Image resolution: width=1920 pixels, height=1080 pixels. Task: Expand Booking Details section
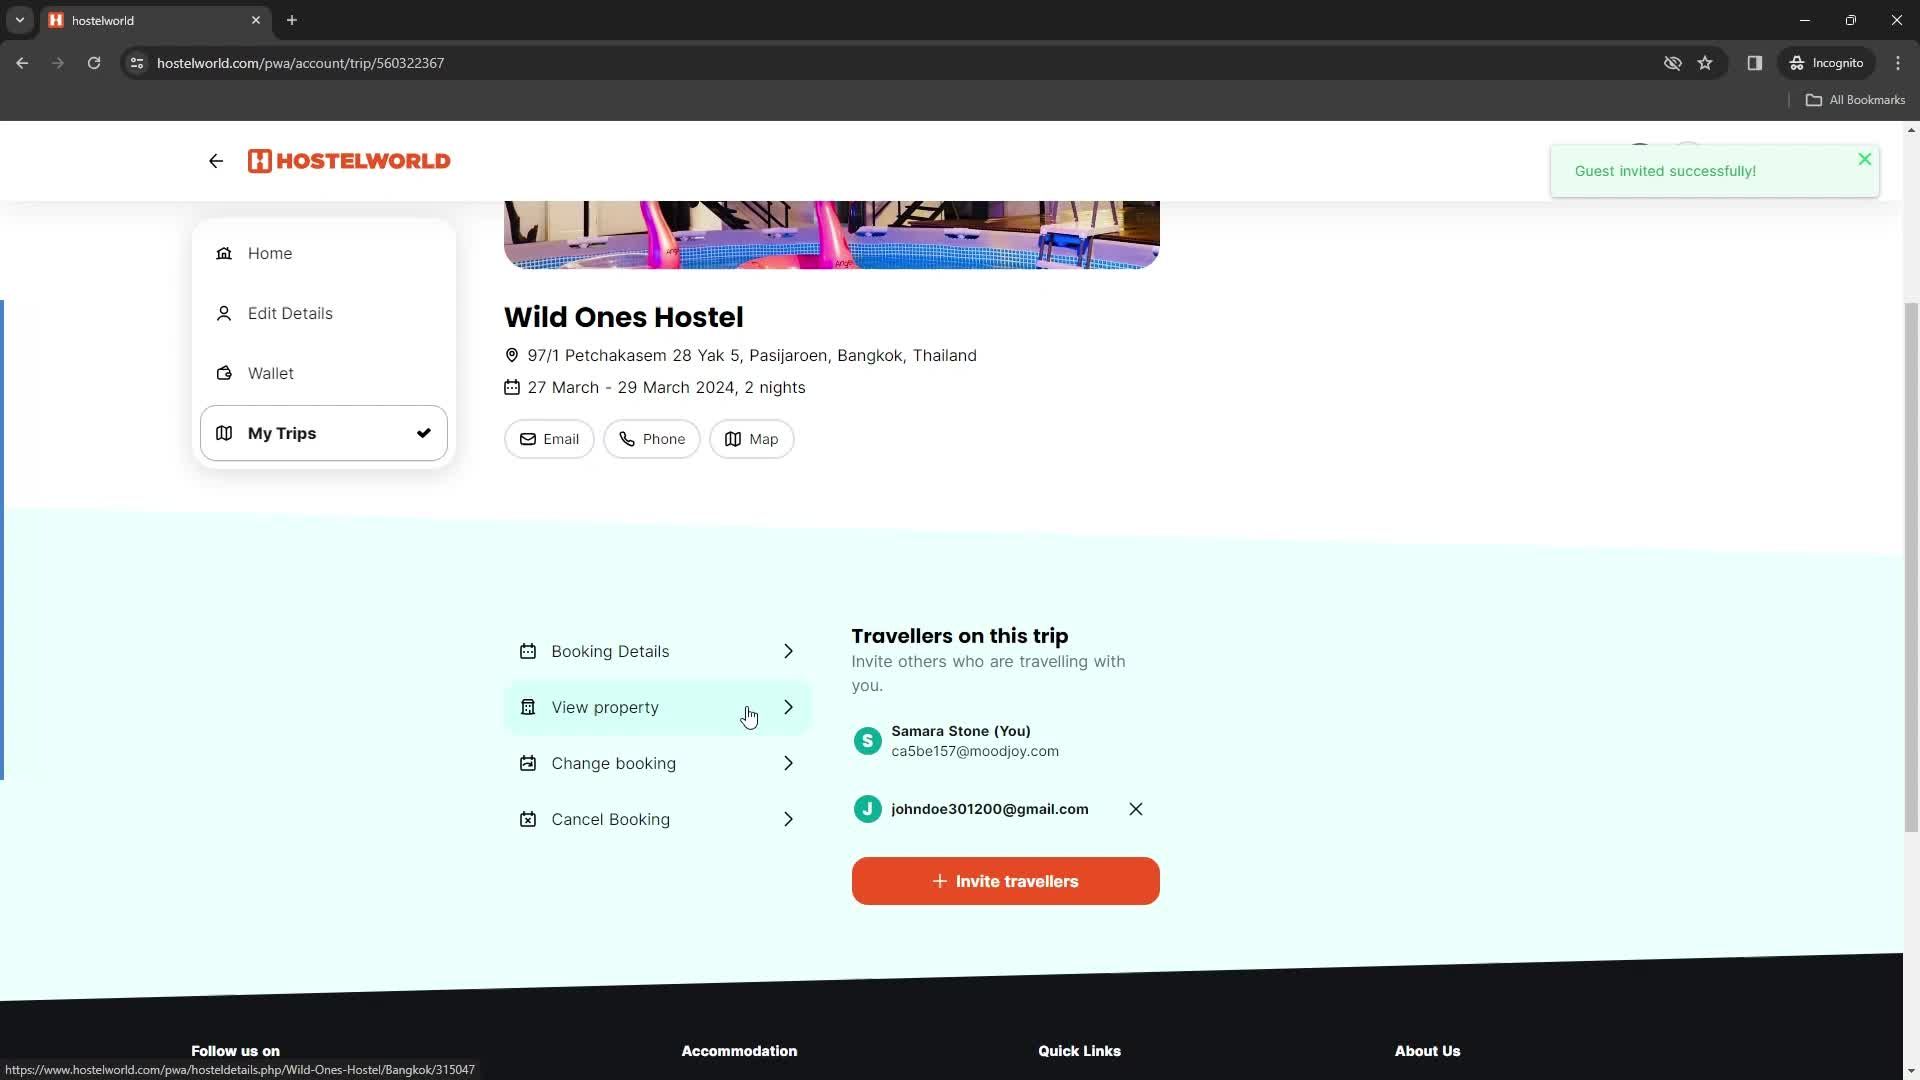(657, 651)
